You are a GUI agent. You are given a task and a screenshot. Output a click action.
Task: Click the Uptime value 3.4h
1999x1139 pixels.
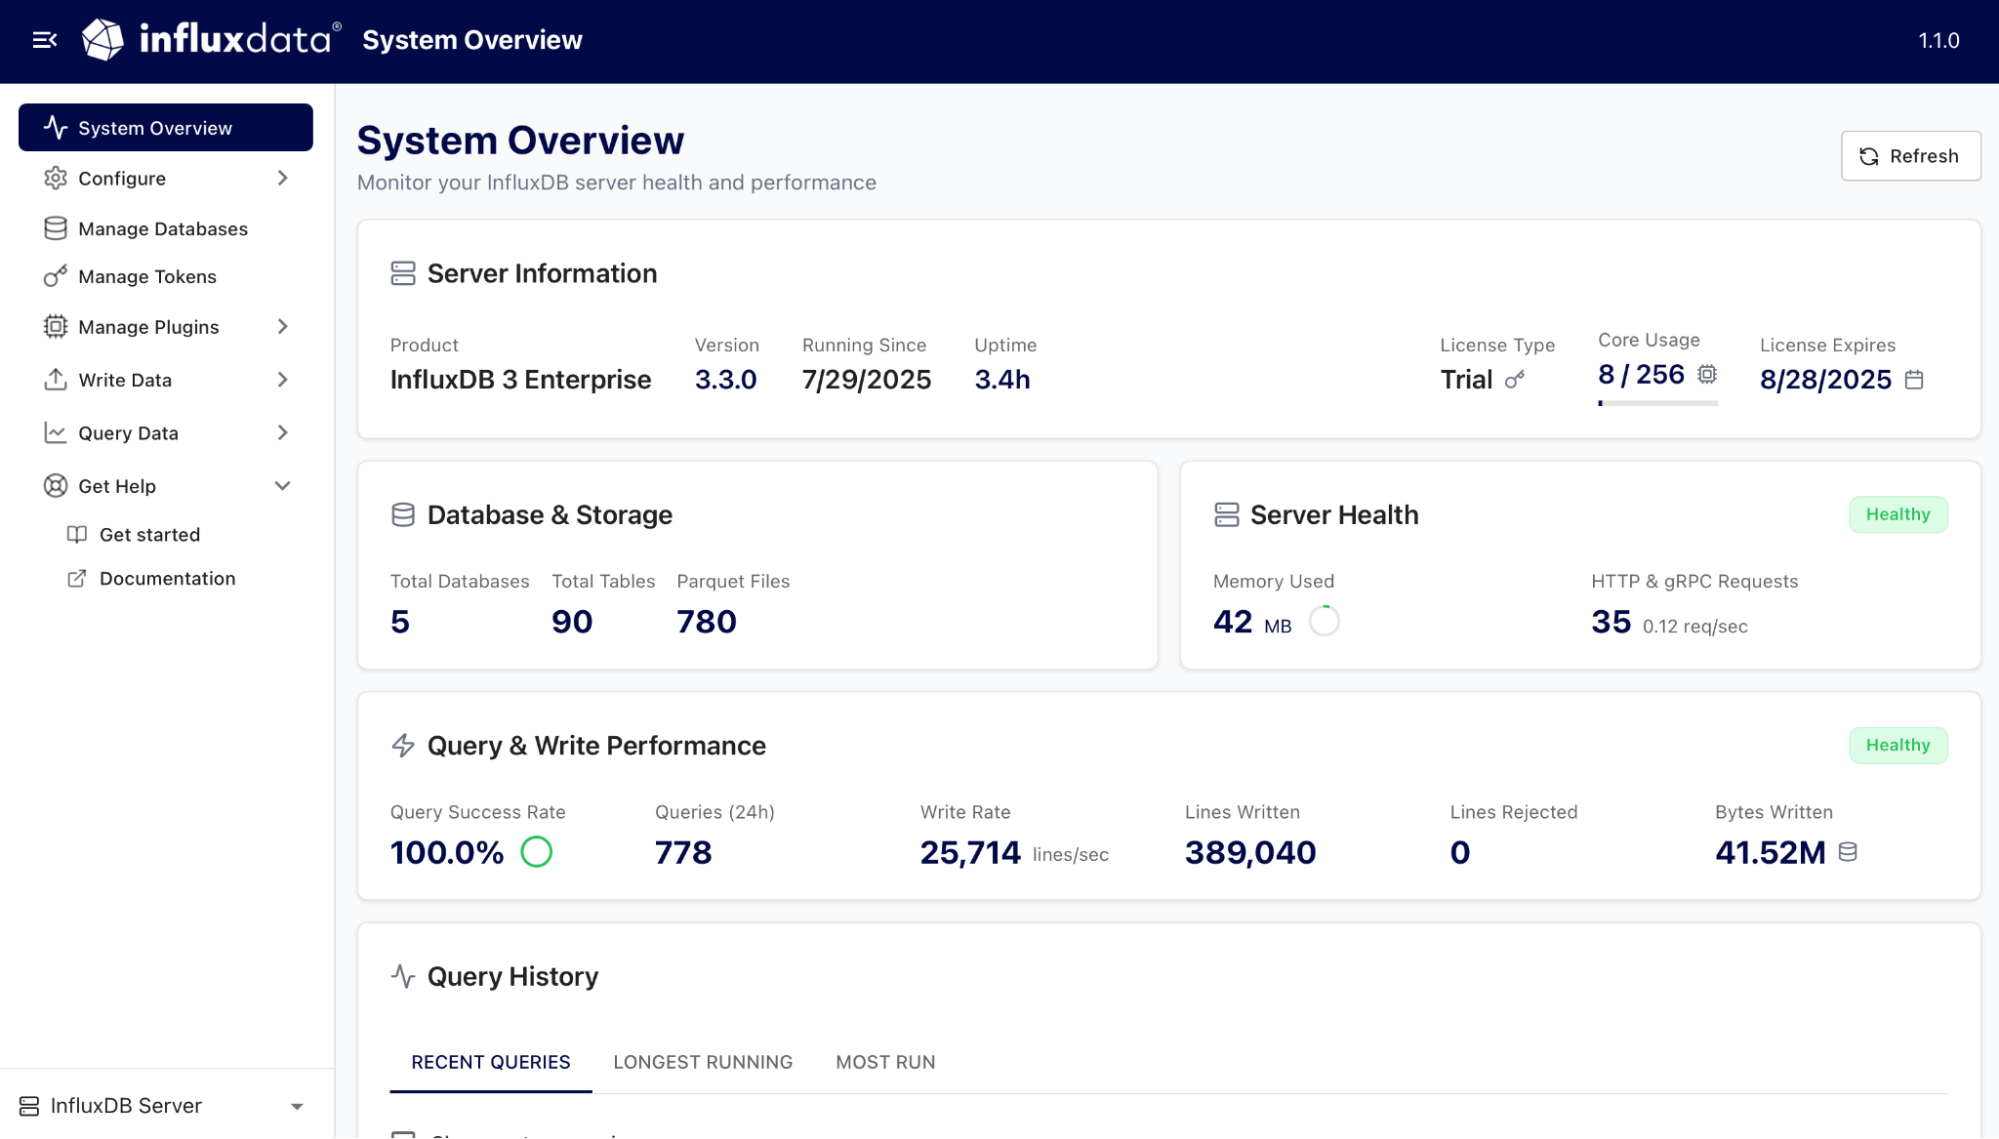click(1002, 380)
